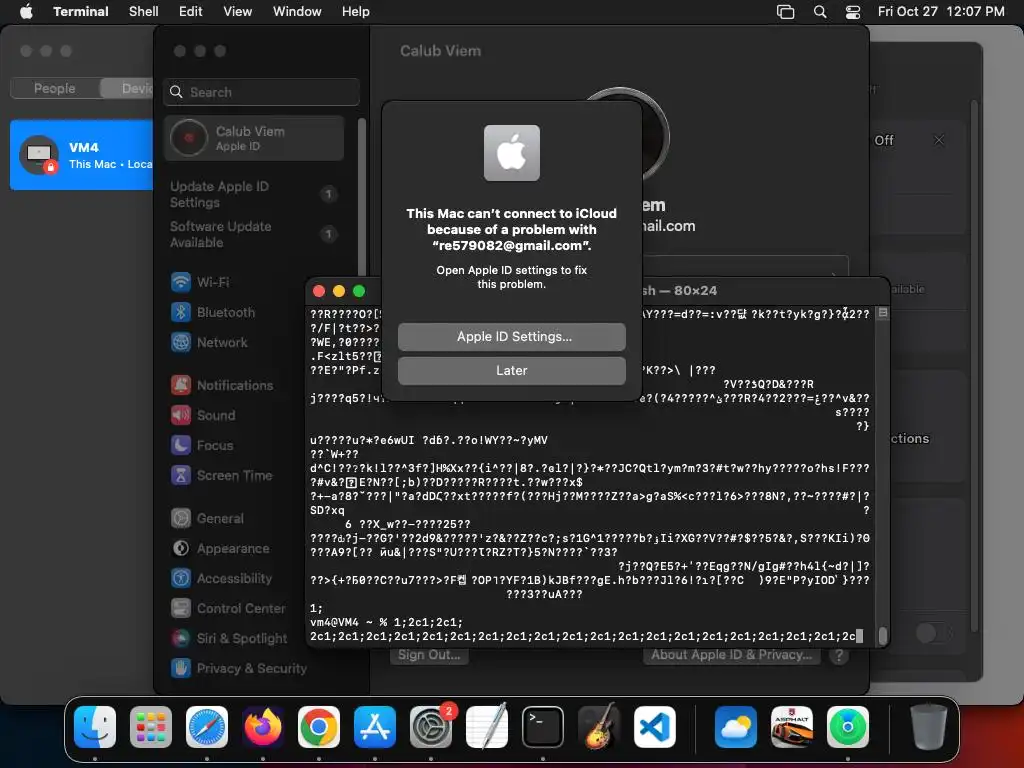Open Find My from the Dock

pos(848,726)
